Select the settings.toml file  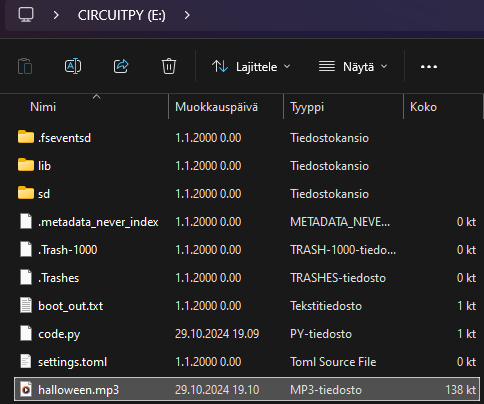point(247,362)
